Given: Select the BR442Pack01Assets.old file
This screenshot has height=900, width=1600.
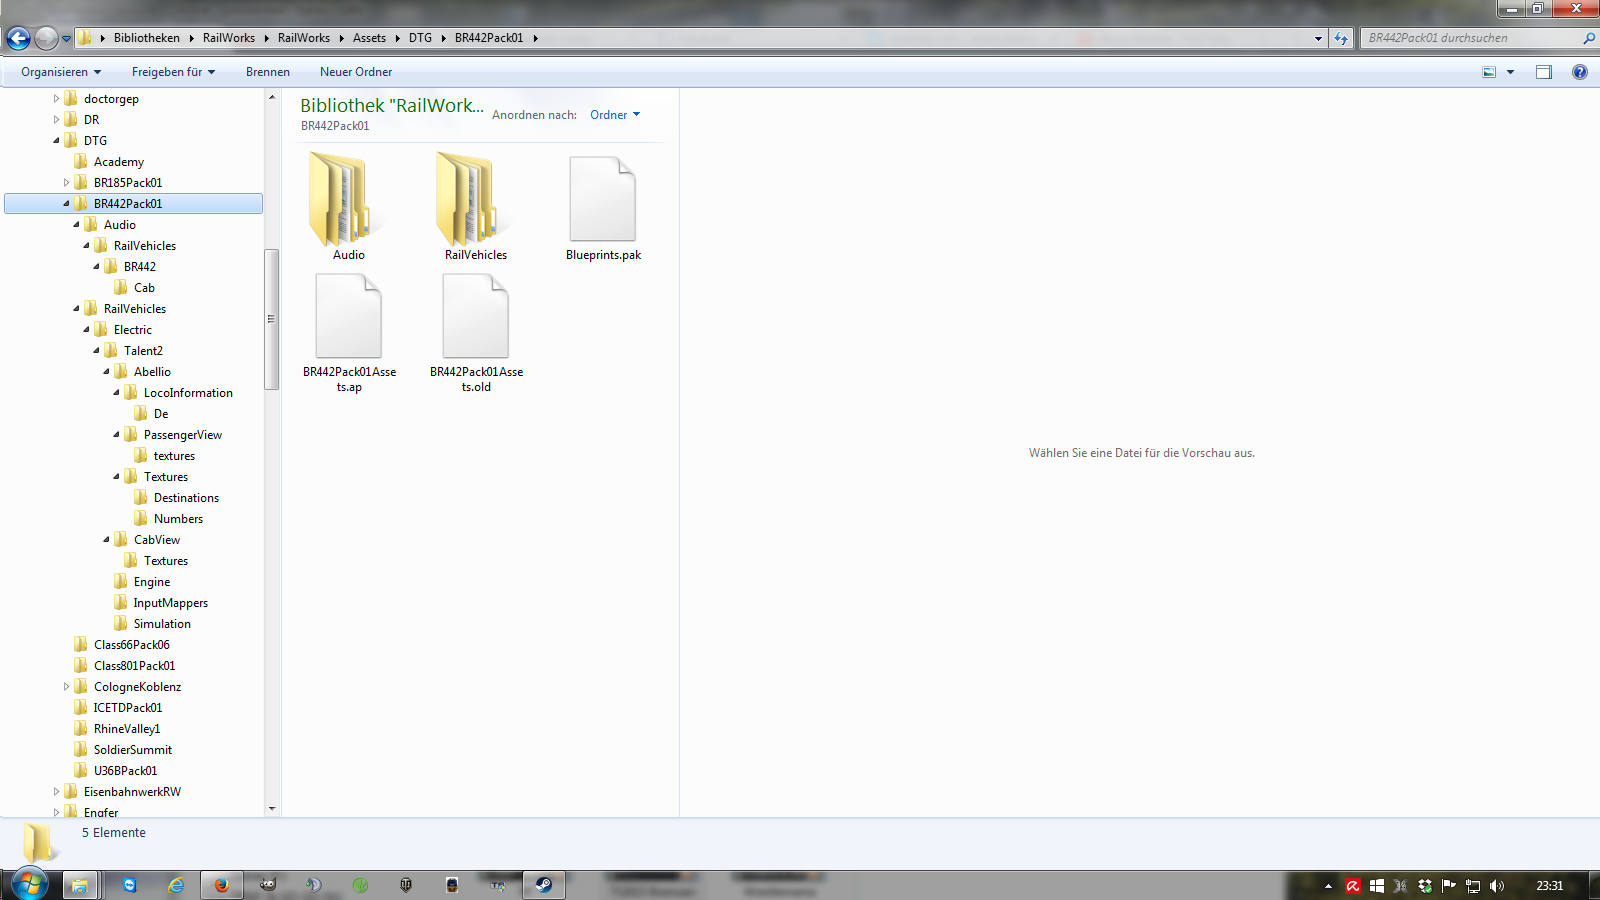Looking at the screenshot, I should click(x=476, y=333).
